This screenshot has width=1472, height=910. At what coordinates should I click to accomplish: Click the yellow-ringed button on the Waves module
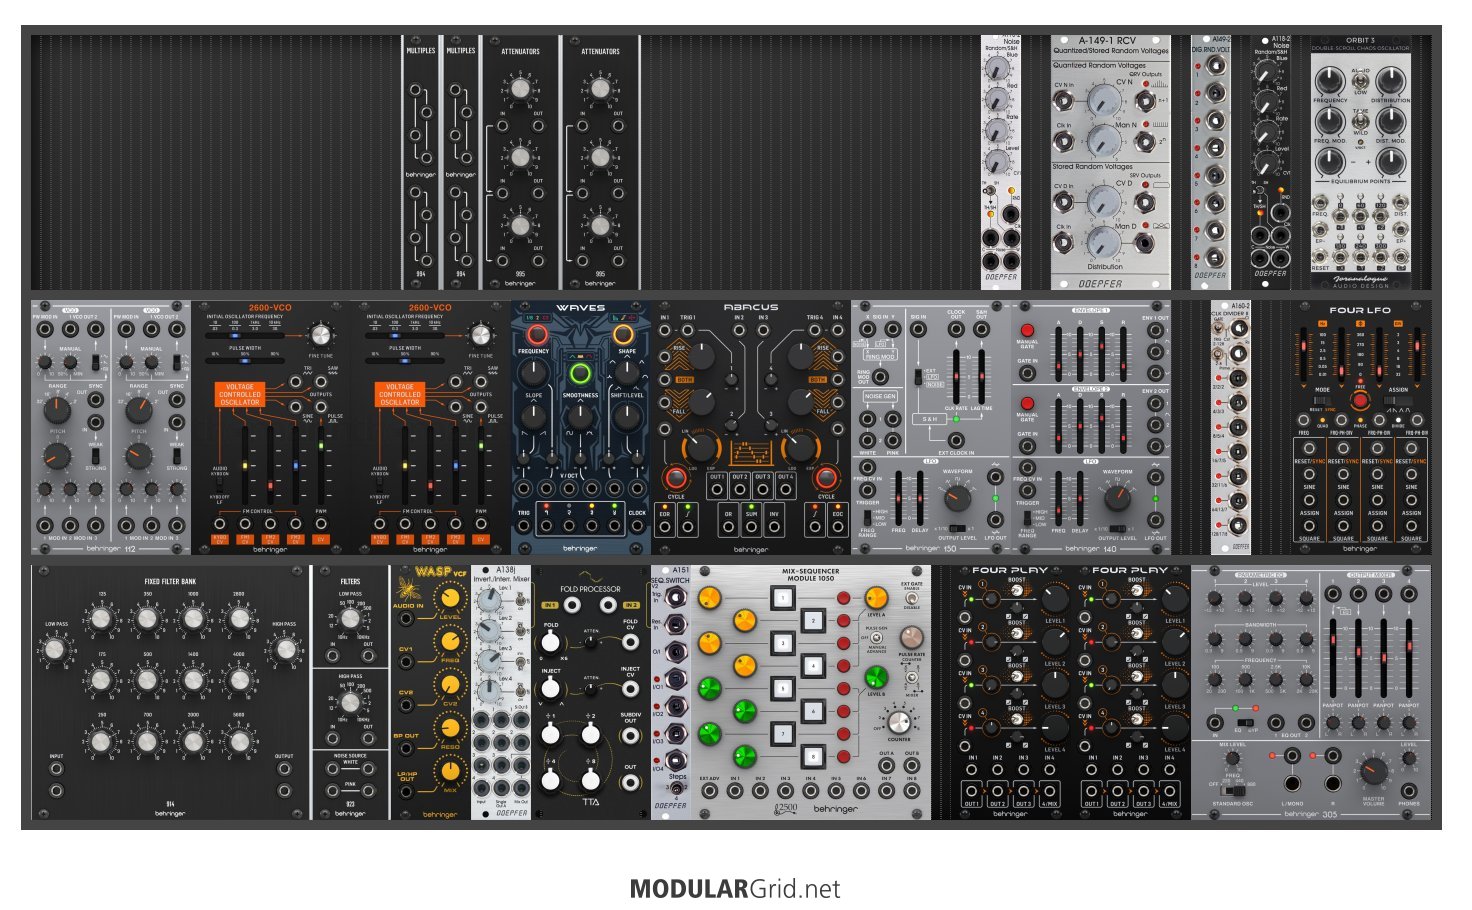click(624, 334)
